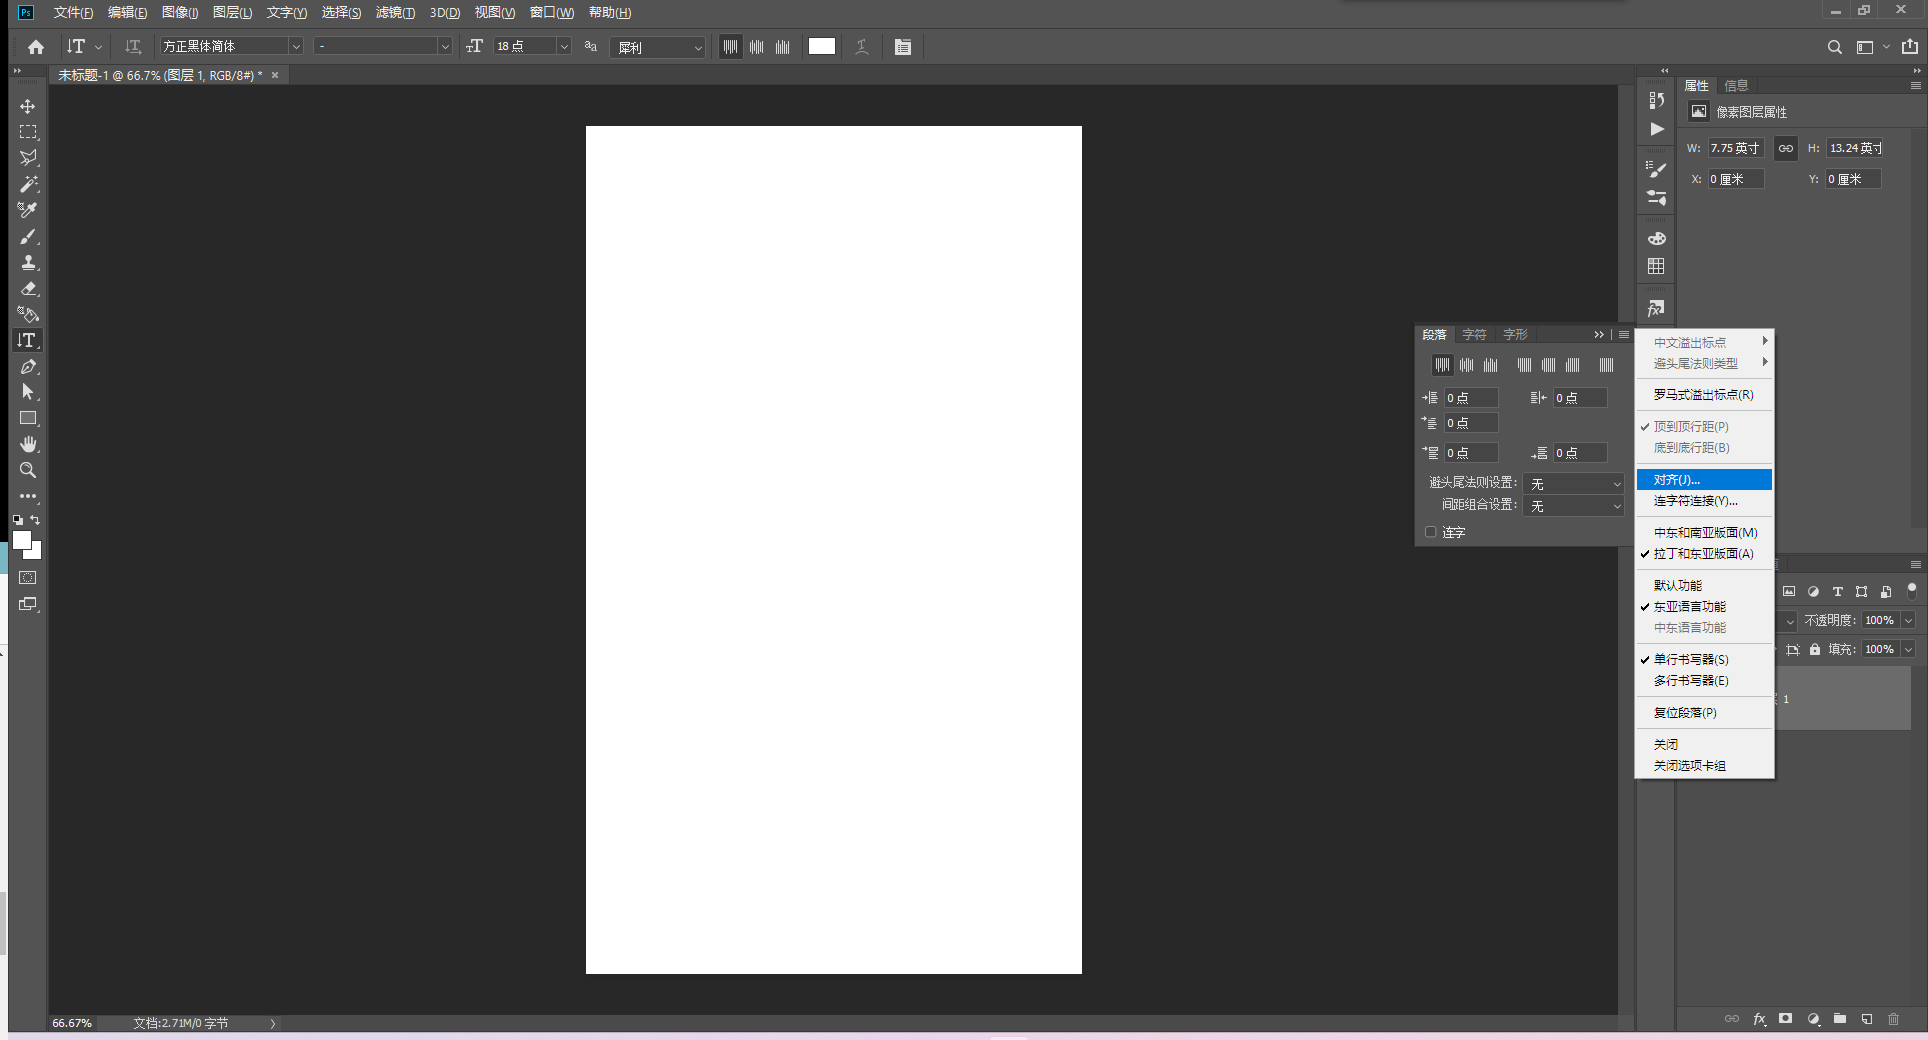Open the anti-aliasing dropdown 犀利
1928x1040 pixels.
pyautogui.click(x=658, y=47)
